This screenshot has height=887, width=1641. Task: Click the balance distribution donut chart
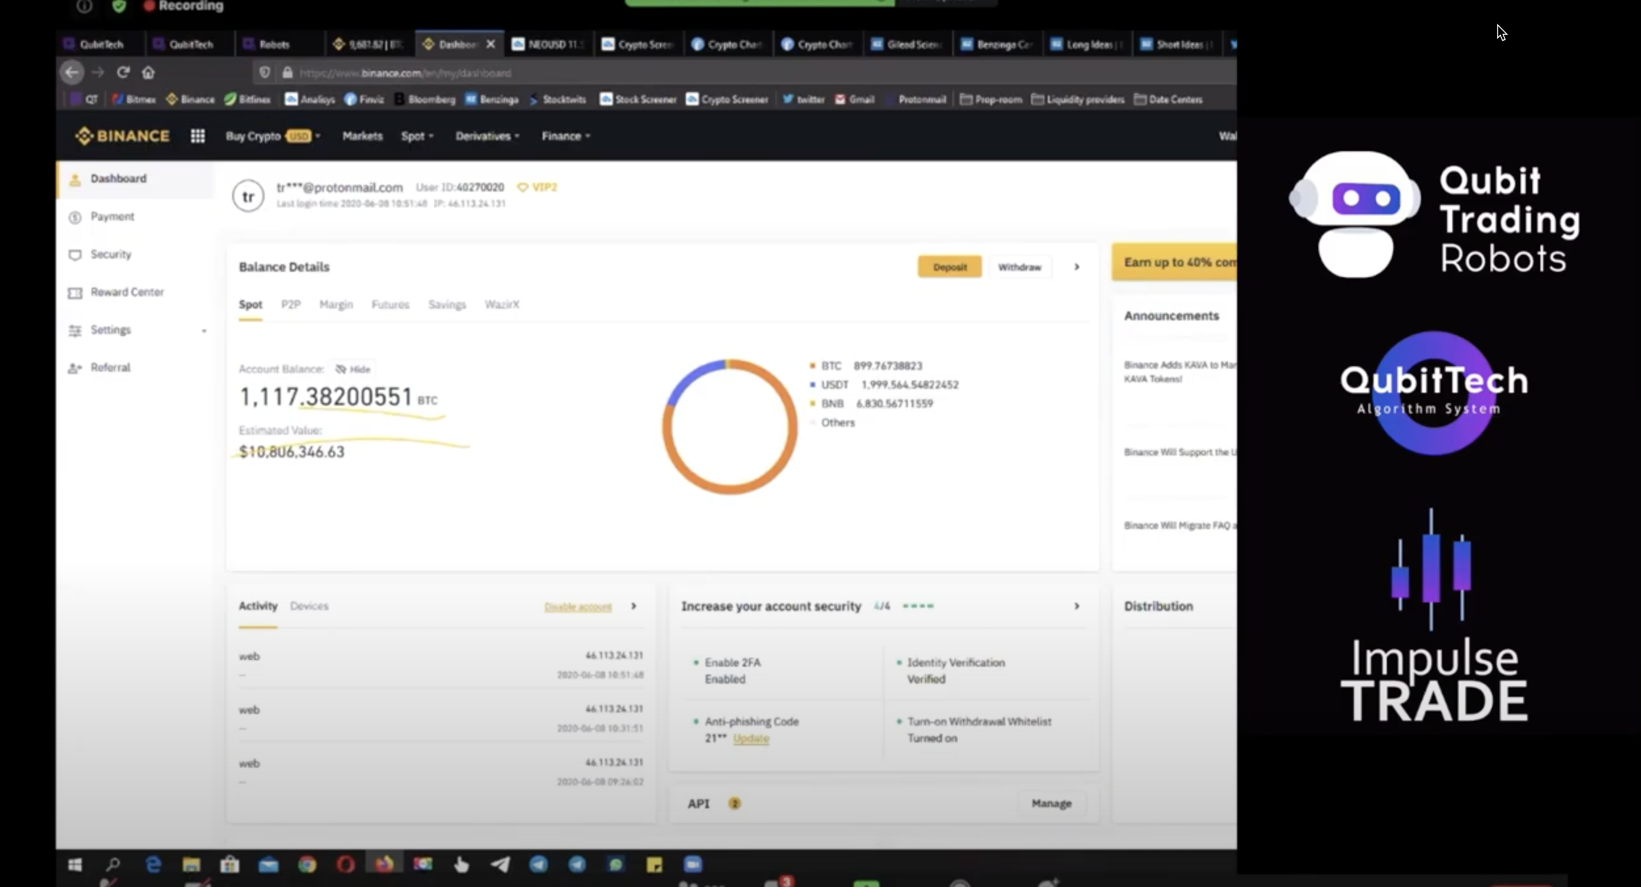tap(730, 427)
